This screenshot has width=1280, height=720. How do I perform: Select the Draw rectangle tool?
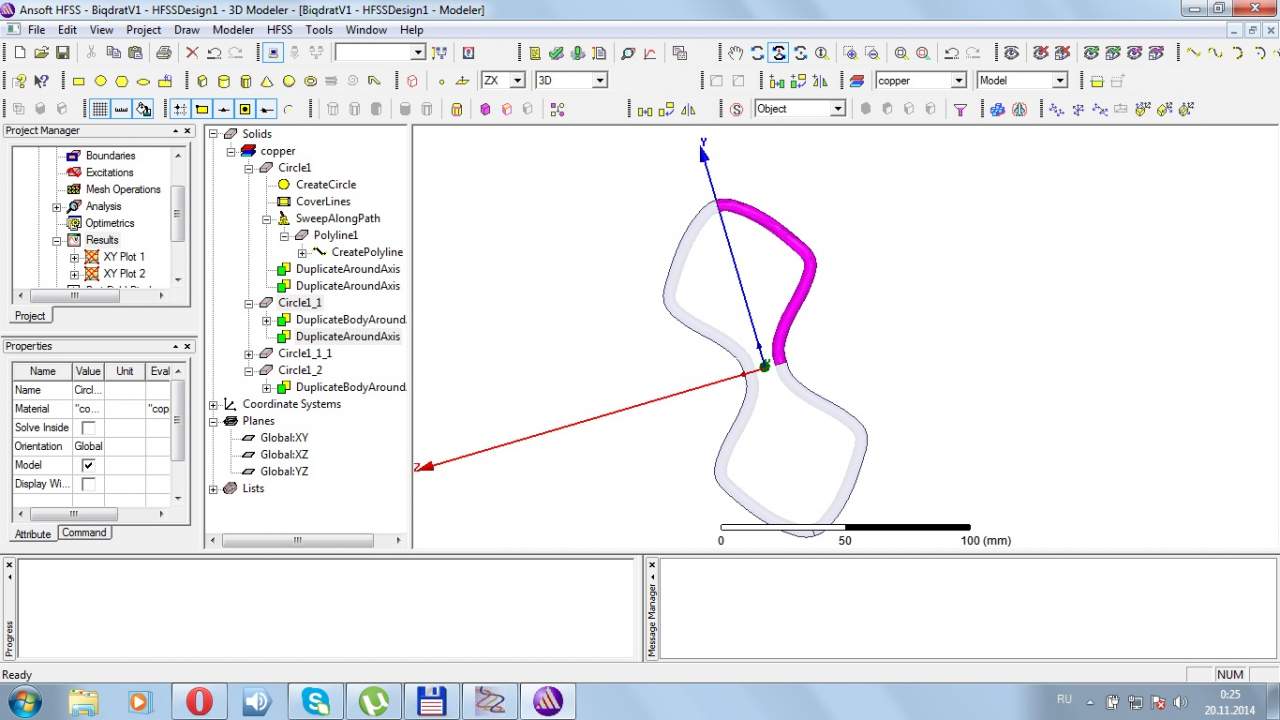click(79, 81)
